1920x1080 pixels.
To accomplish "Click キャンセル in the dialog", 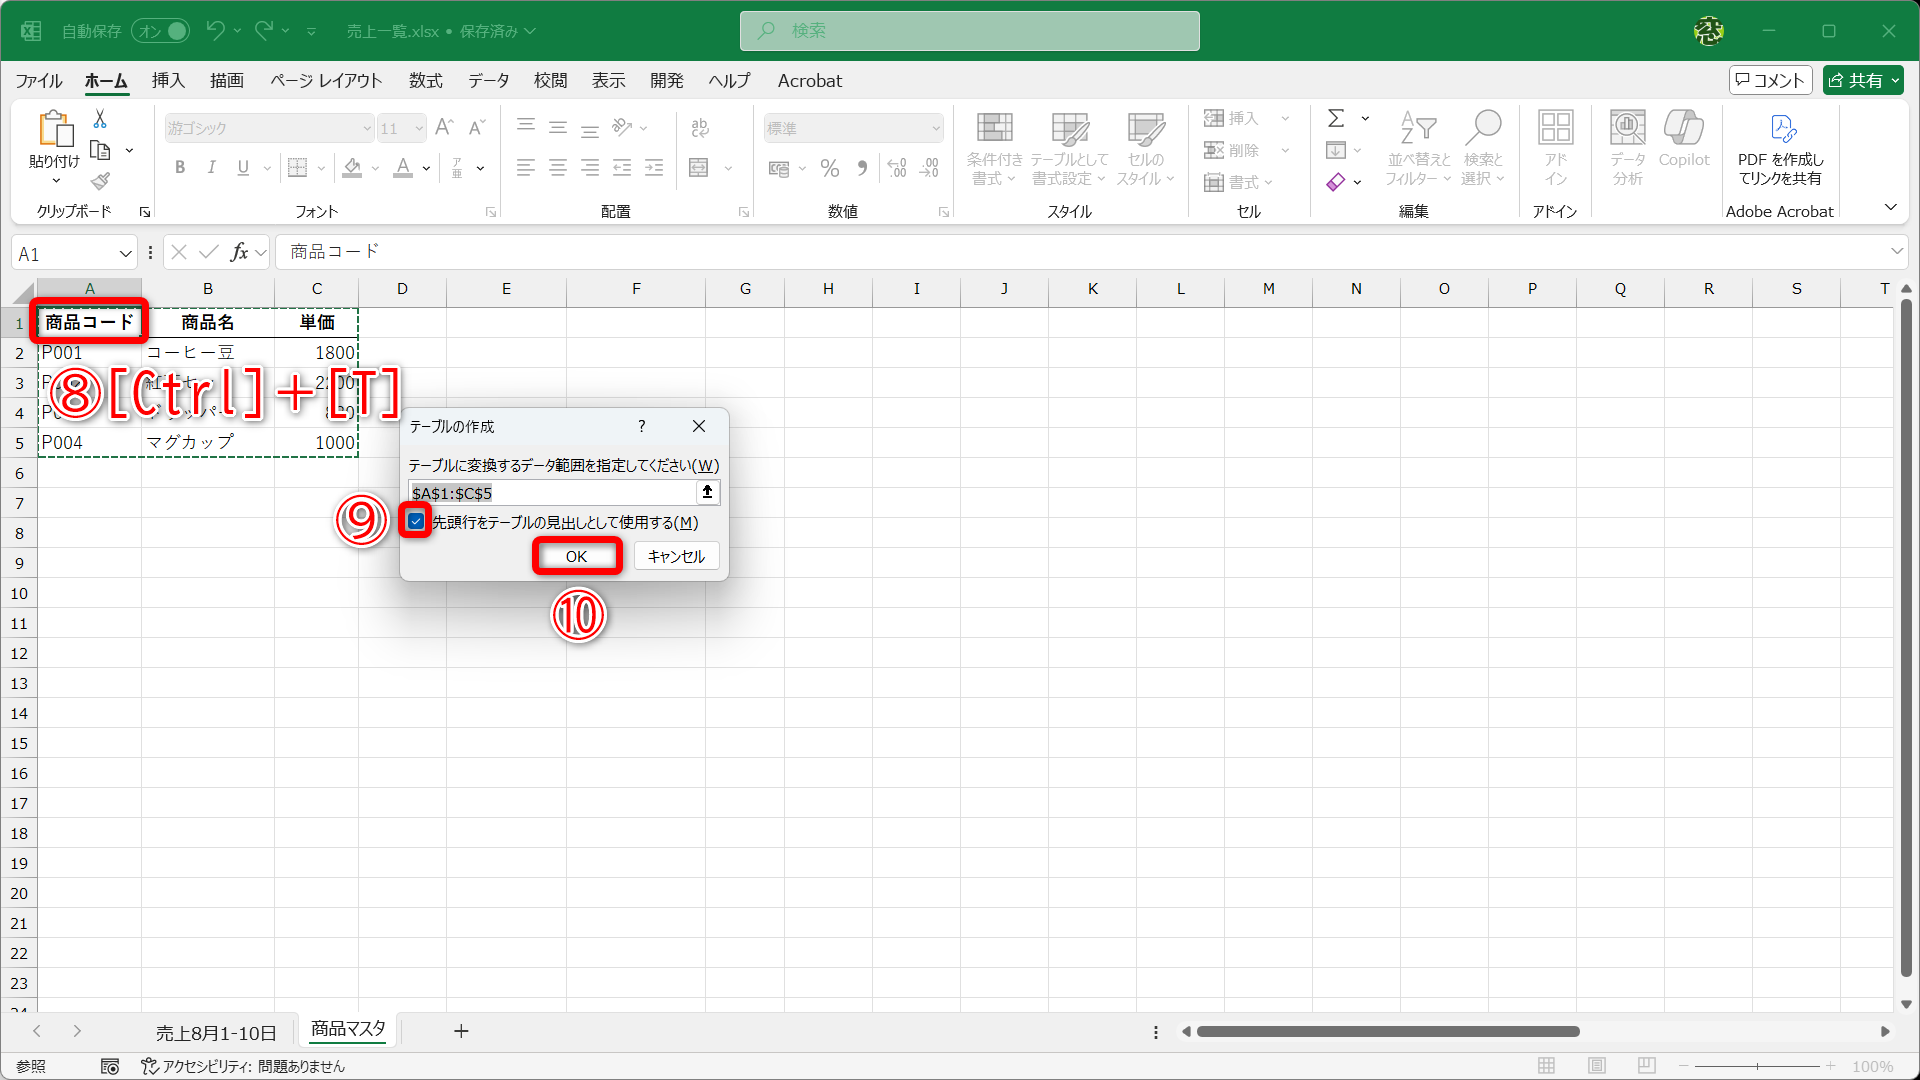I will [676, 556].
